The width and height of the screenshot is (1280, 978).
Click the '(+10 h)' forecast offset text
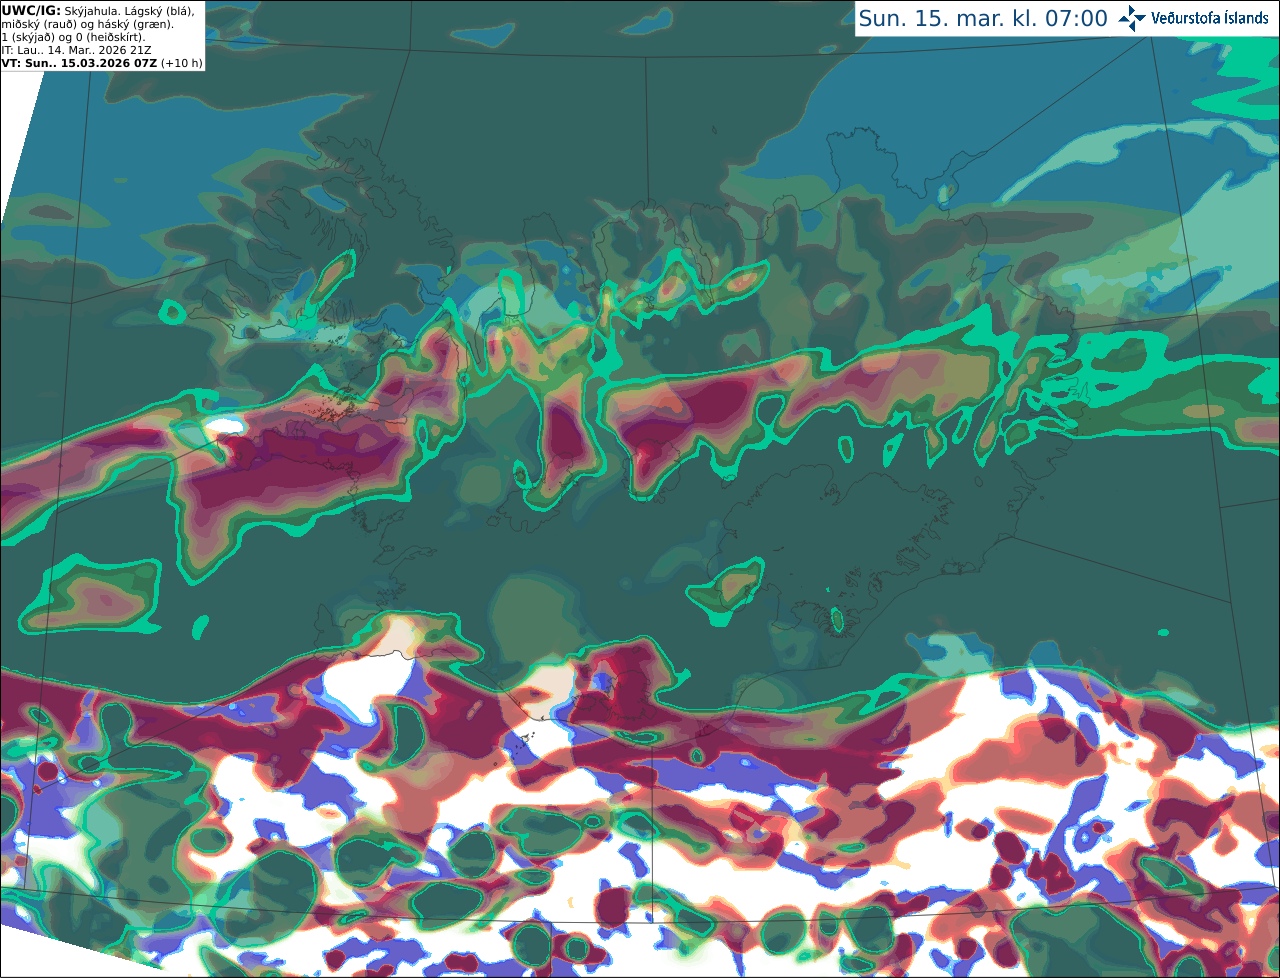pyautogui.click(x=181, y=63)
